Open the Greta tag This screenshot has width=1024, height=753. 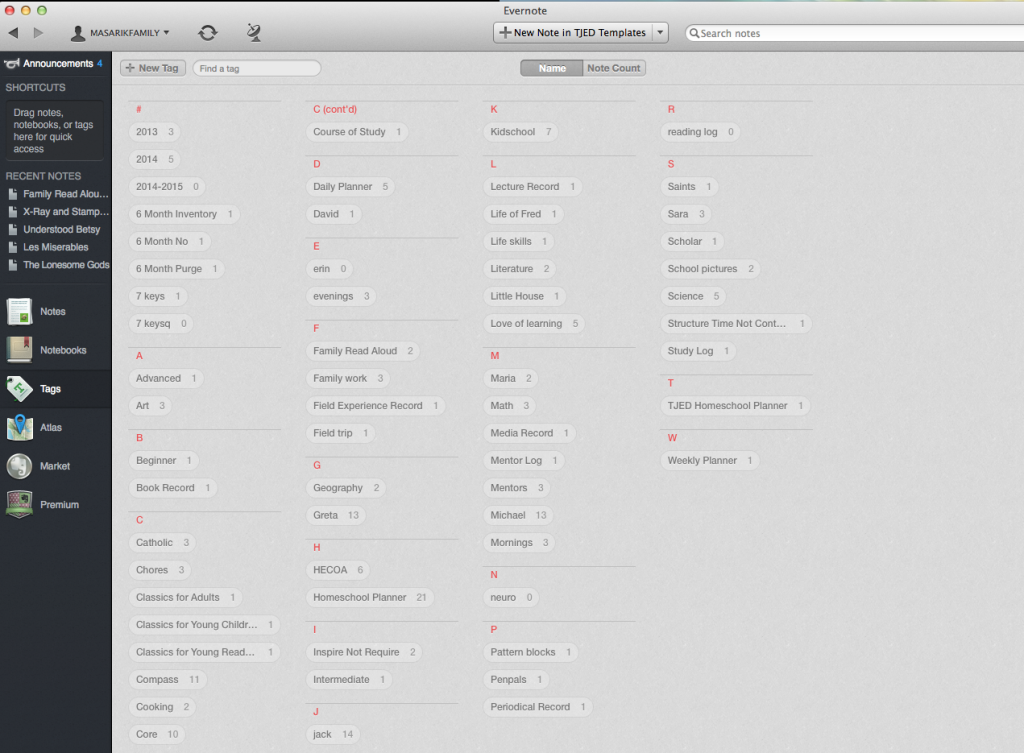tap(336, 515)
